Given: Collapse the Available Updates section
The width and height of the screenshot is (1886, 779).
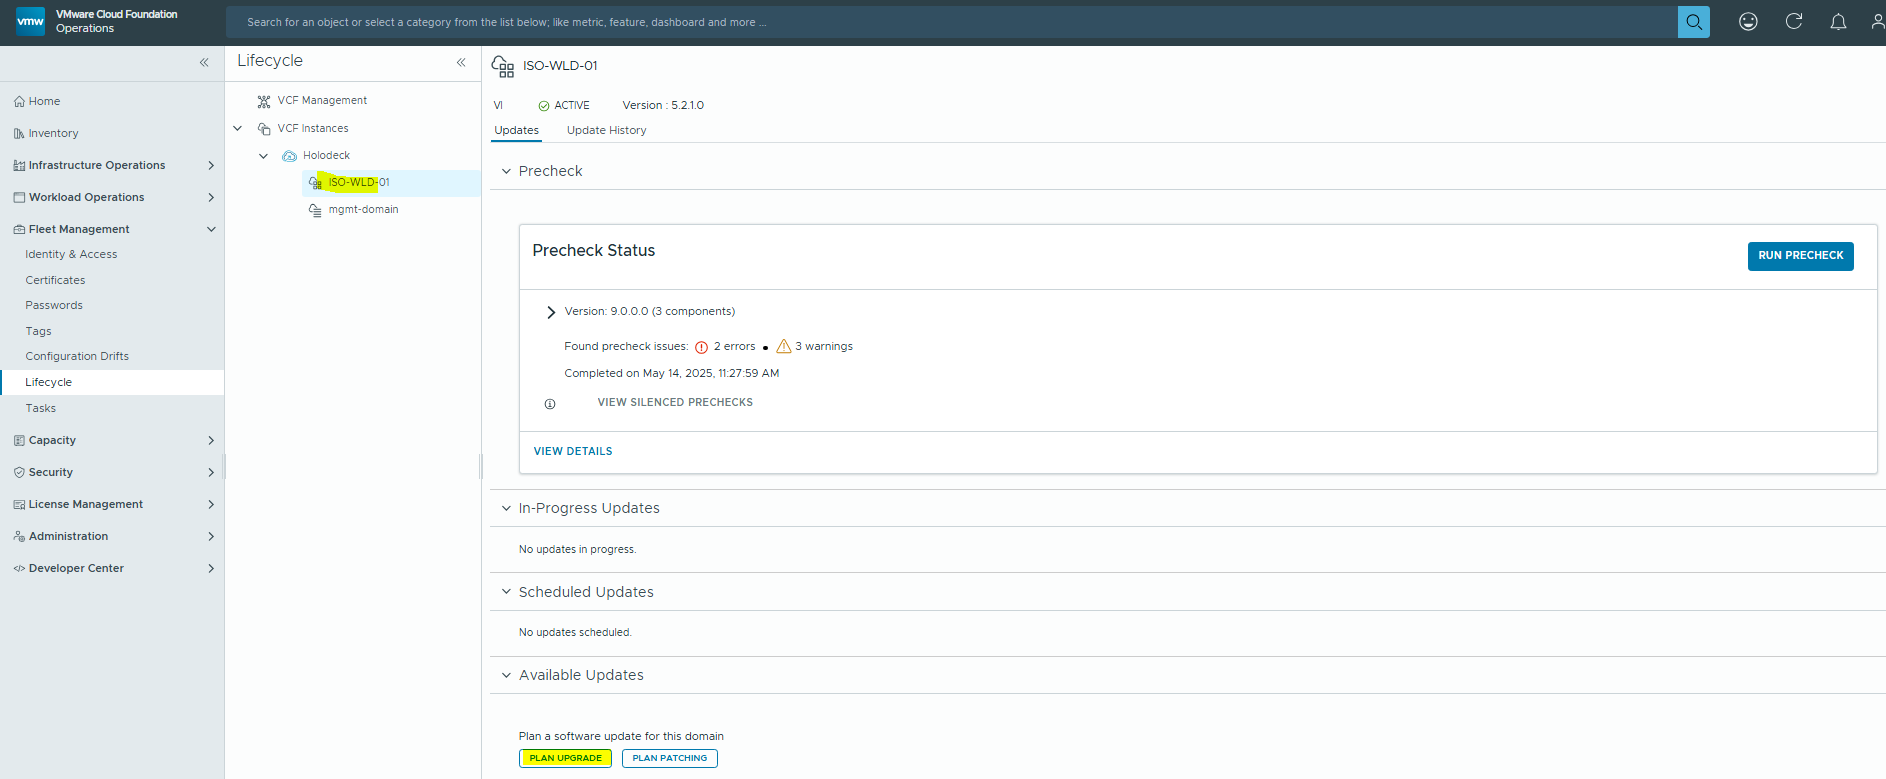Looking at the screenshot, I should (x=506, y=676).
